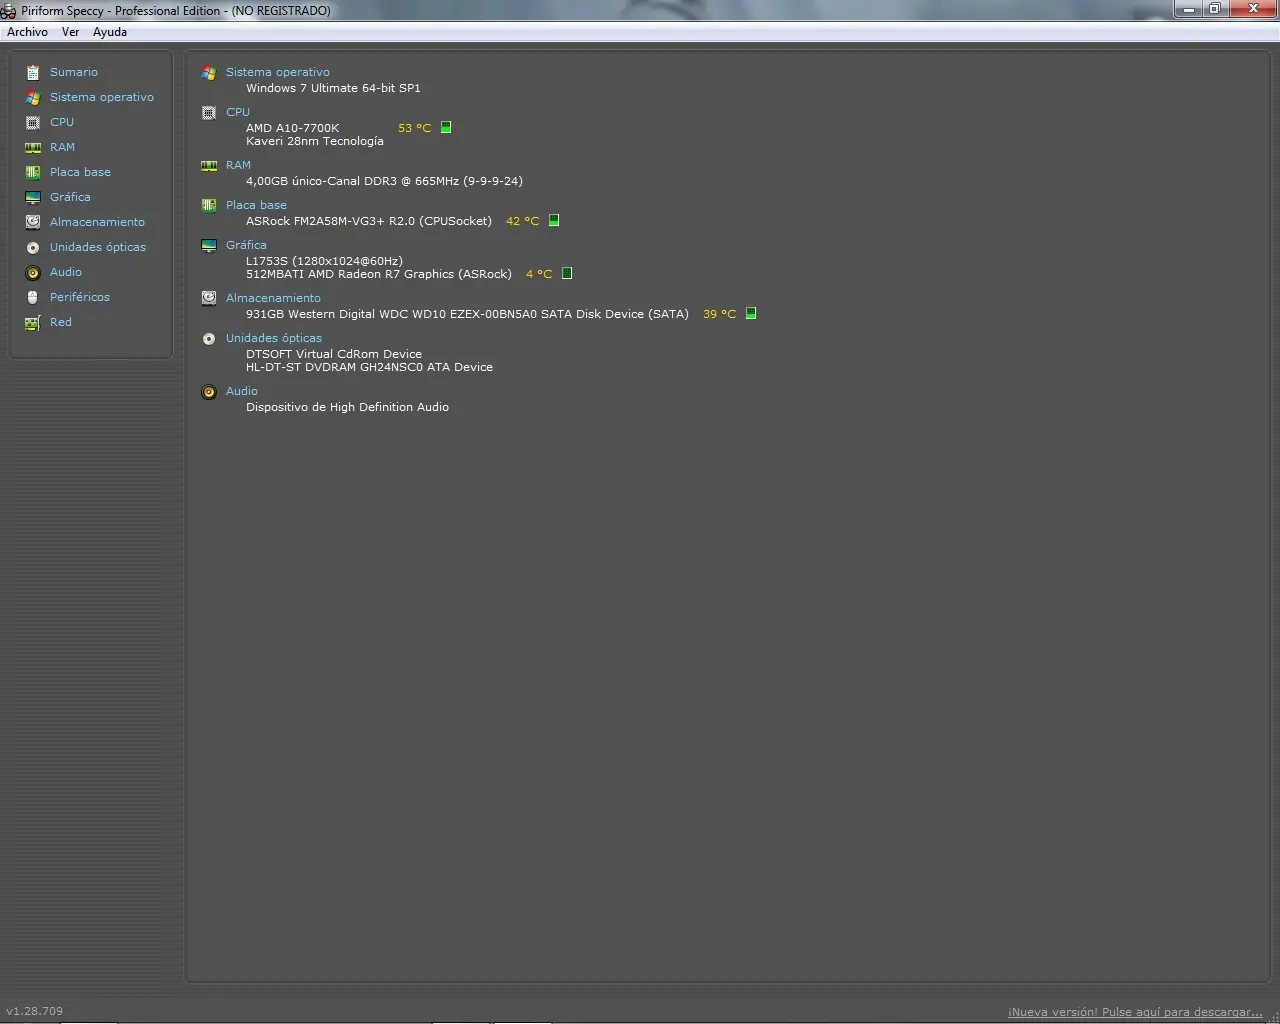Click the Placa base motherboard icon in sidebar
Viewport: 1280px width, 1024px height.
(x=33, y=172)
